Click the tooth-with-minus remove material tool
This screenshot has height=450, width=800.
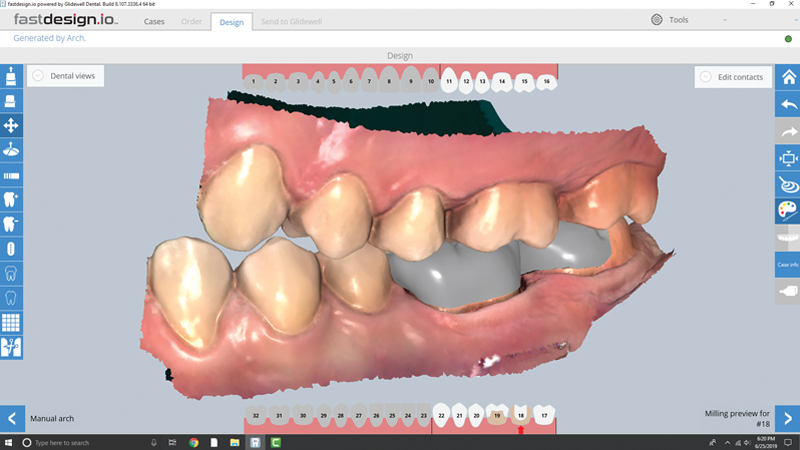[x=12, y=224]
